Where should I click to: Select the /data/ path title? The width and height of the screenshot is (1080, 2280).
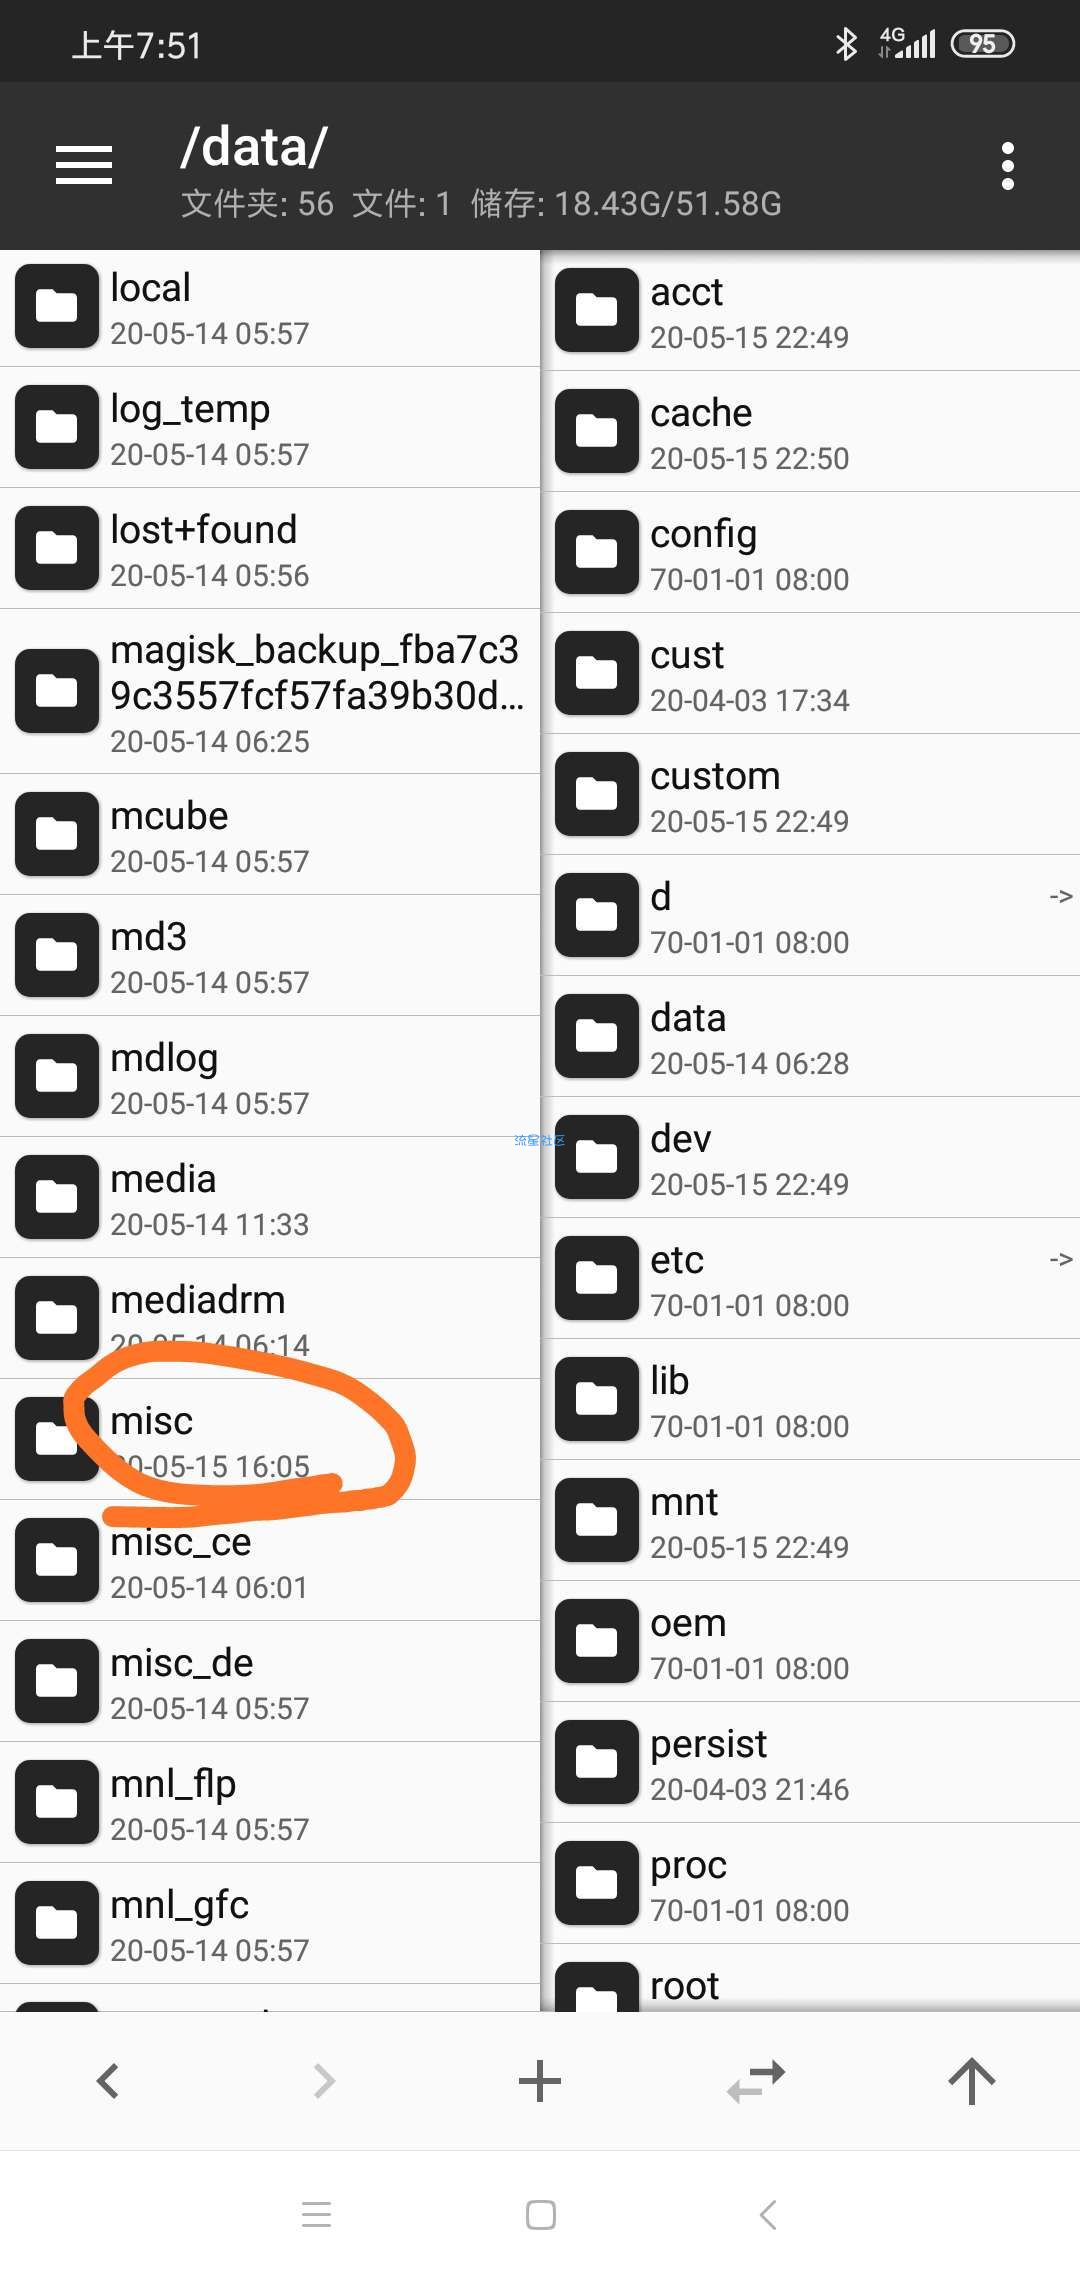pyautogui.click(x=254, y=148)
